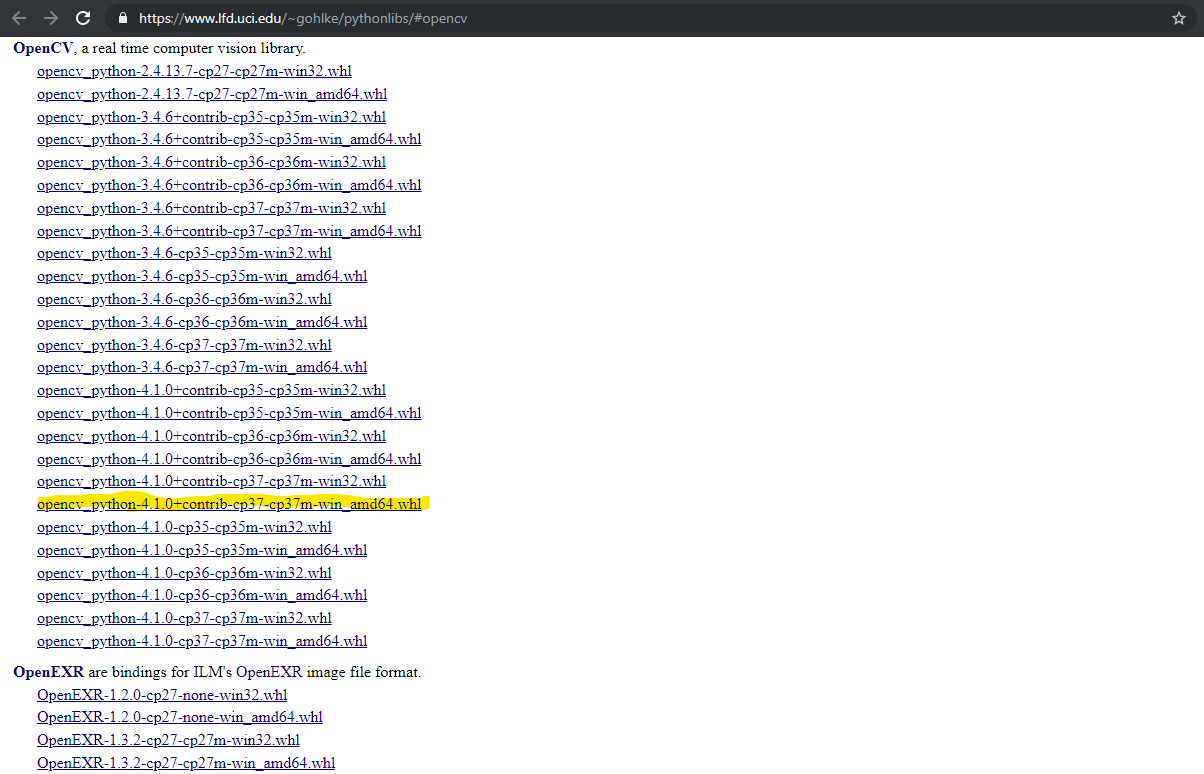
Task: Bookmark this page with the star icon
Action: 1179,18
